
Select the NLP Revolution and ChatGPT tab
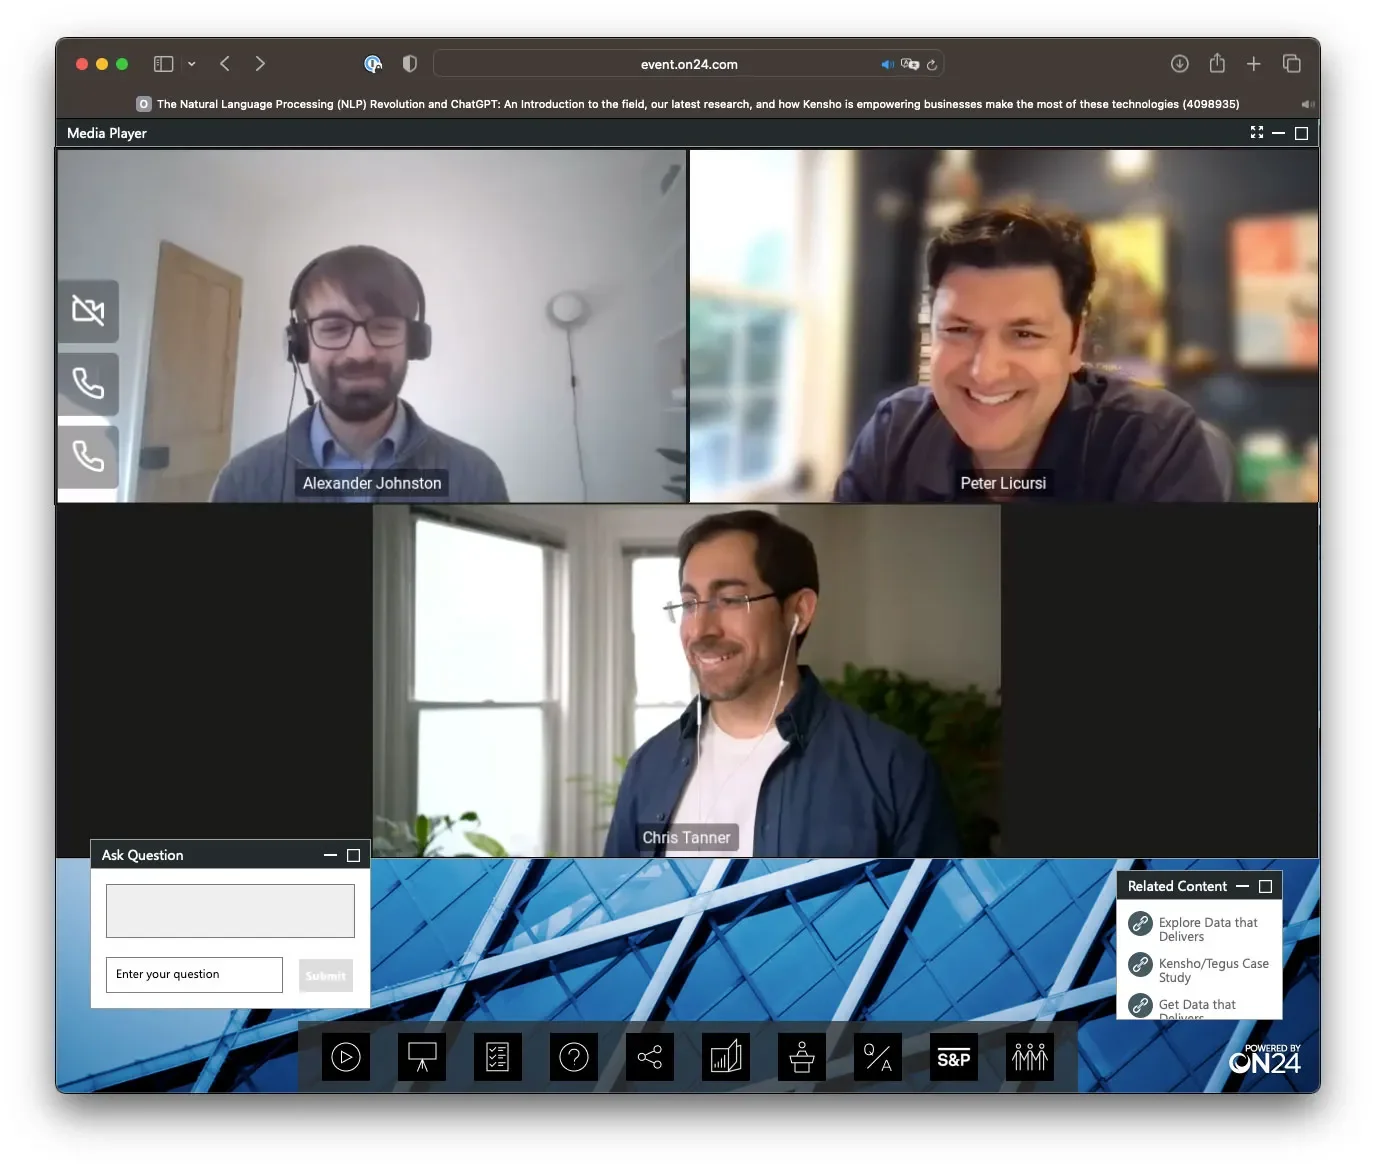(x=688, y=104)
